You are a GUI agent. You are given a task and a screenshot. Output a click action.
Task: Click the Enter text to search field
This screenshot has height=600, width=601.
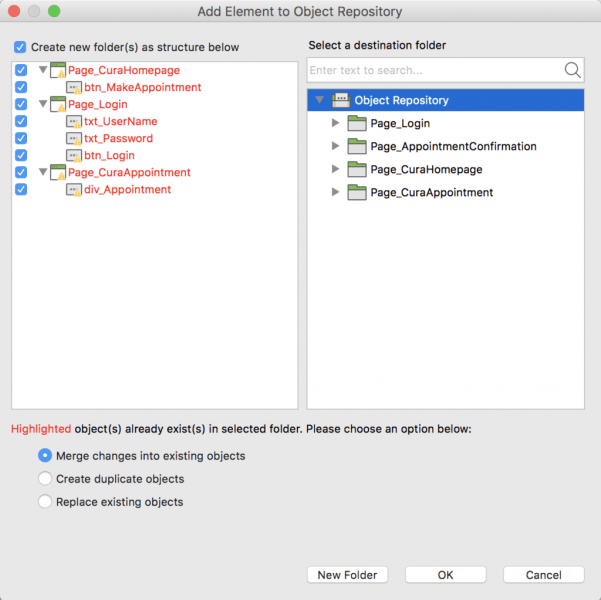(x=434, y=70)
